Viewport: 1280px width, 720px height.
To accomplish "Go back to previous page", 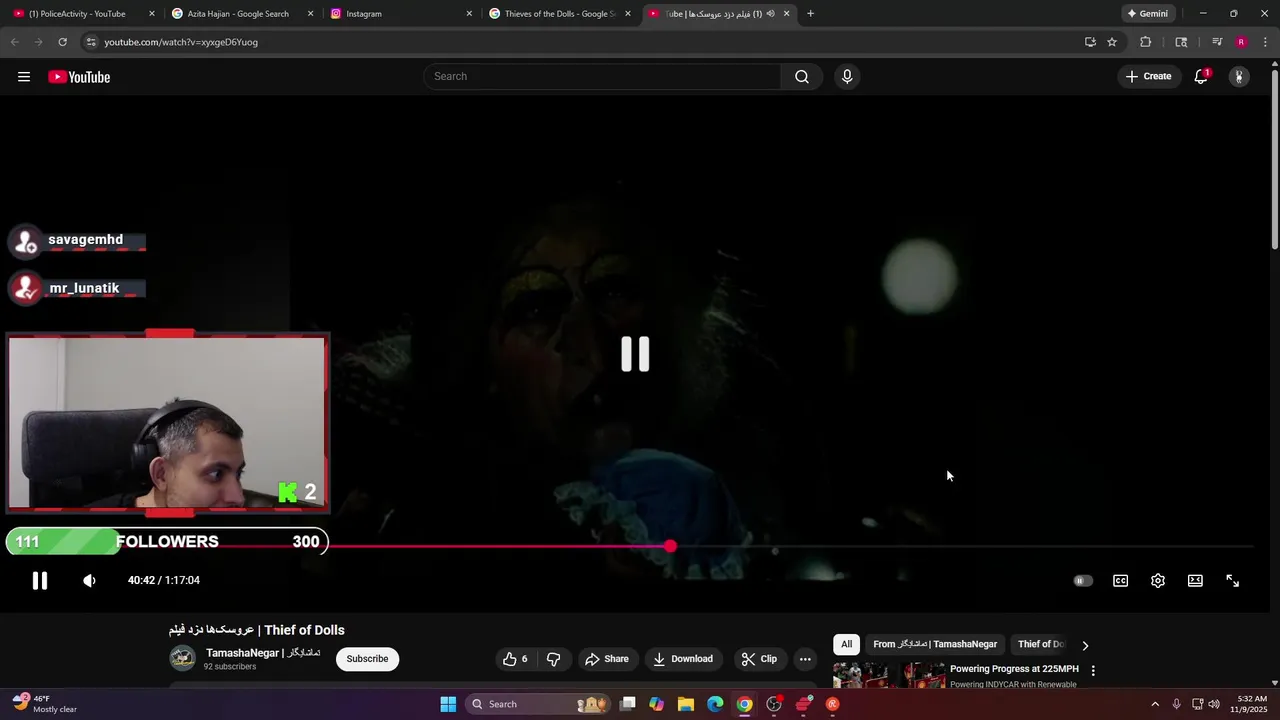I will pyautogui.click(x=15, y=42).
